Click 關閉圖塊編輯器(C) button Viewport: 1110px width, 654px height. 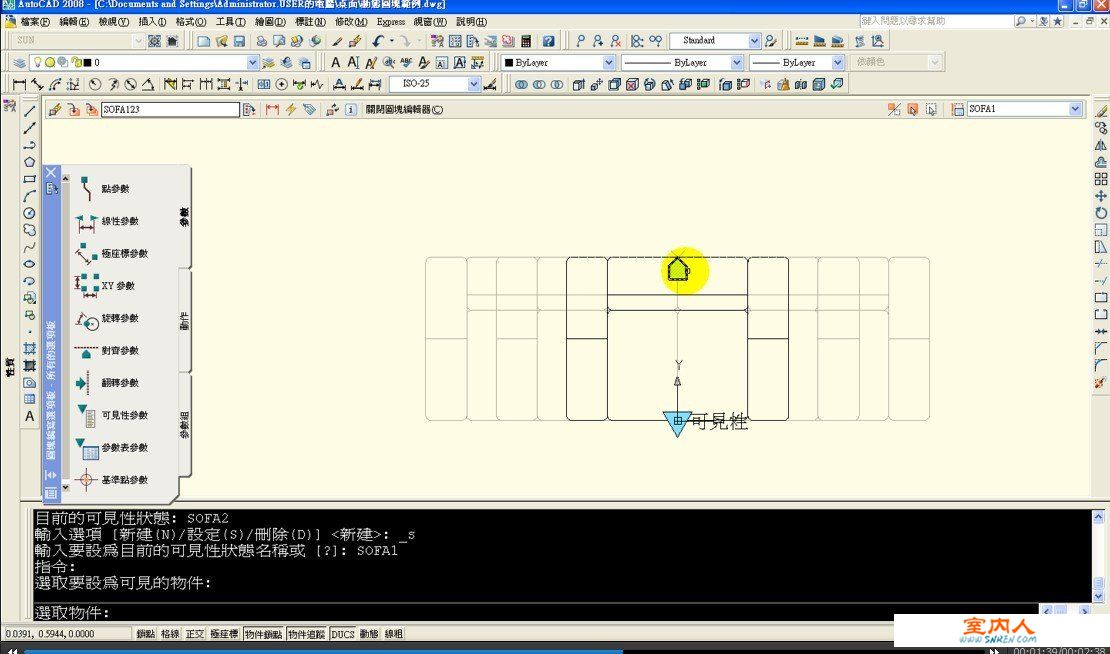coord(404,110)
